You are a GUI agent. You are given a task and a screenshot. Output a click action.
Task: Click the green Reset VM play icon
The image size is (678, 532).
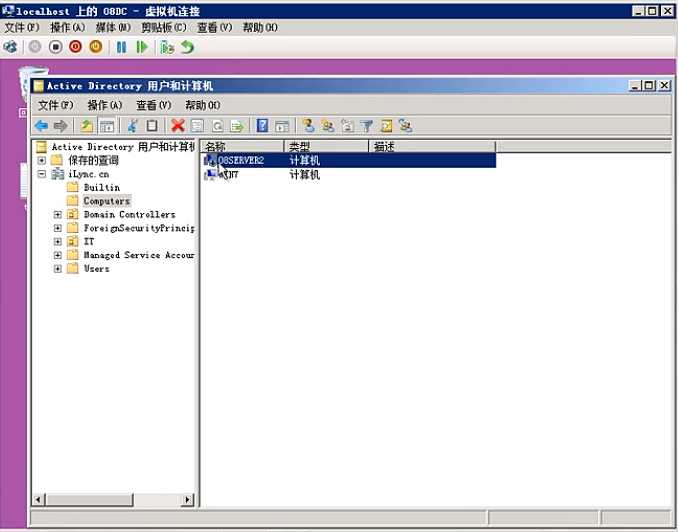coord(142,47)
